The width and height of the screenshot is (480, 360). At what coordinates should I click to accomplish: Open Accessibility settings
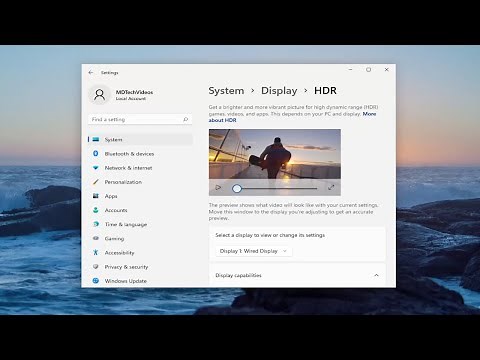click(140, 253)
